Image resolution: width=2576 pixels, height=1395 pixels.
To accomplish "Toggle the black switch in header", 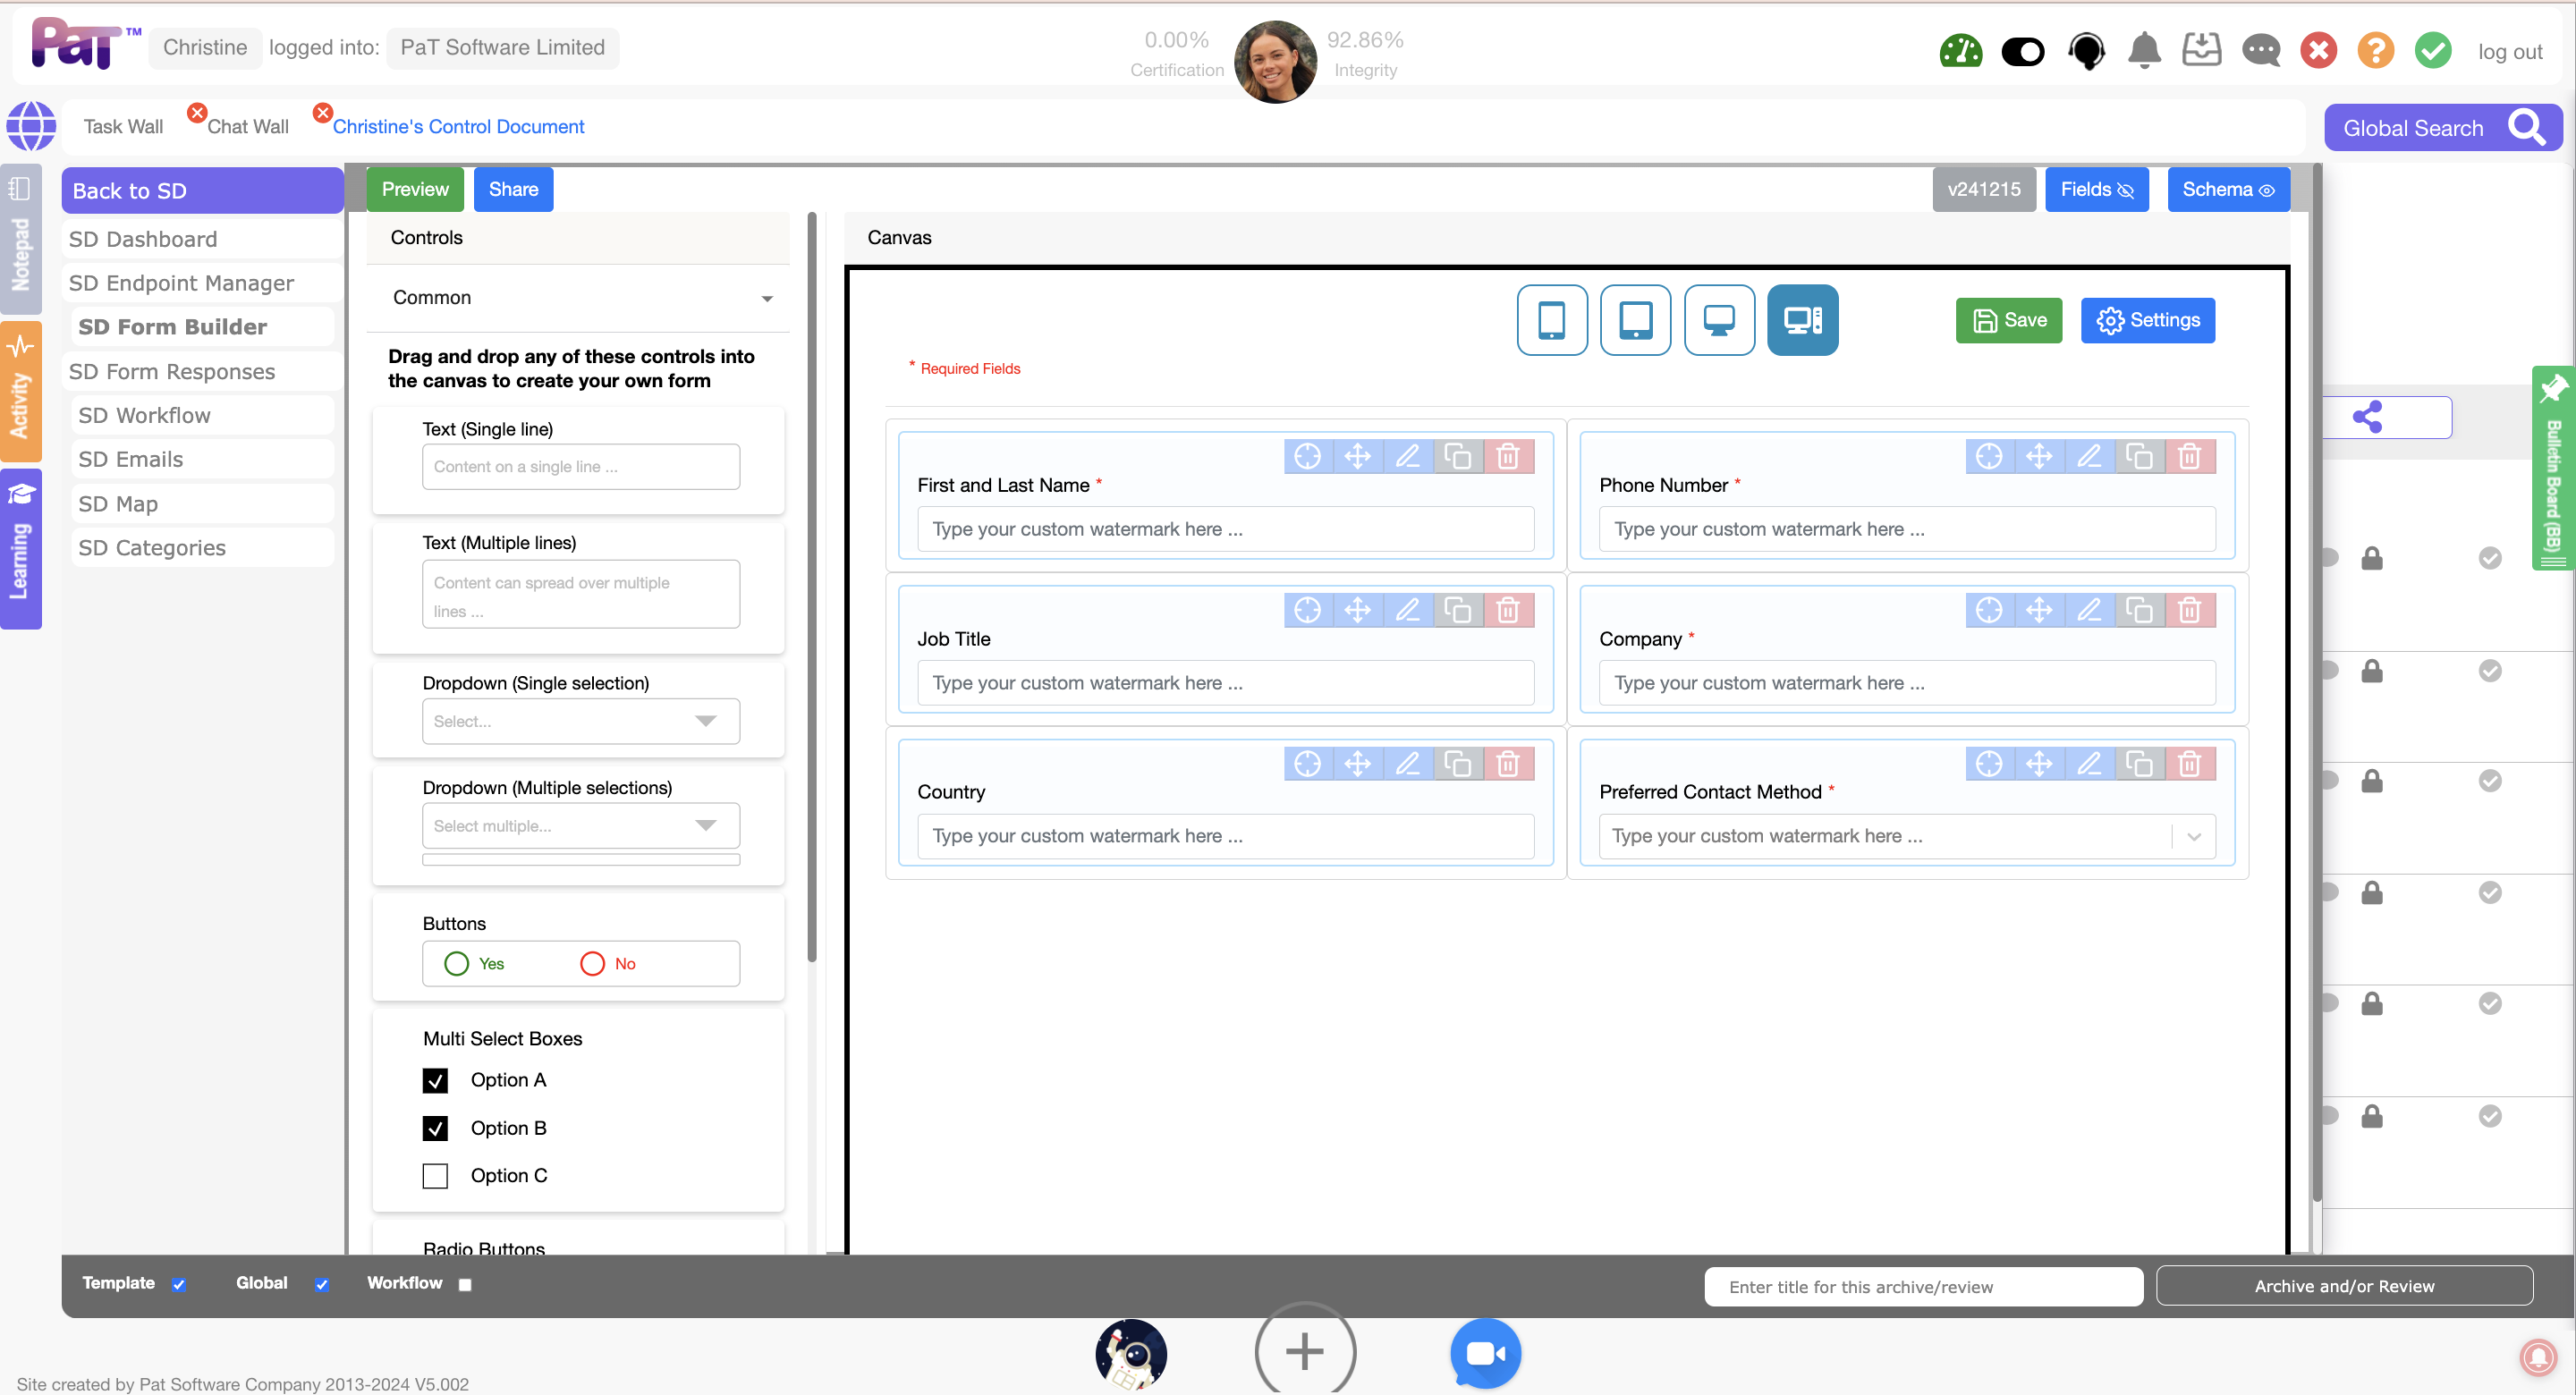I will point(2022,51).
